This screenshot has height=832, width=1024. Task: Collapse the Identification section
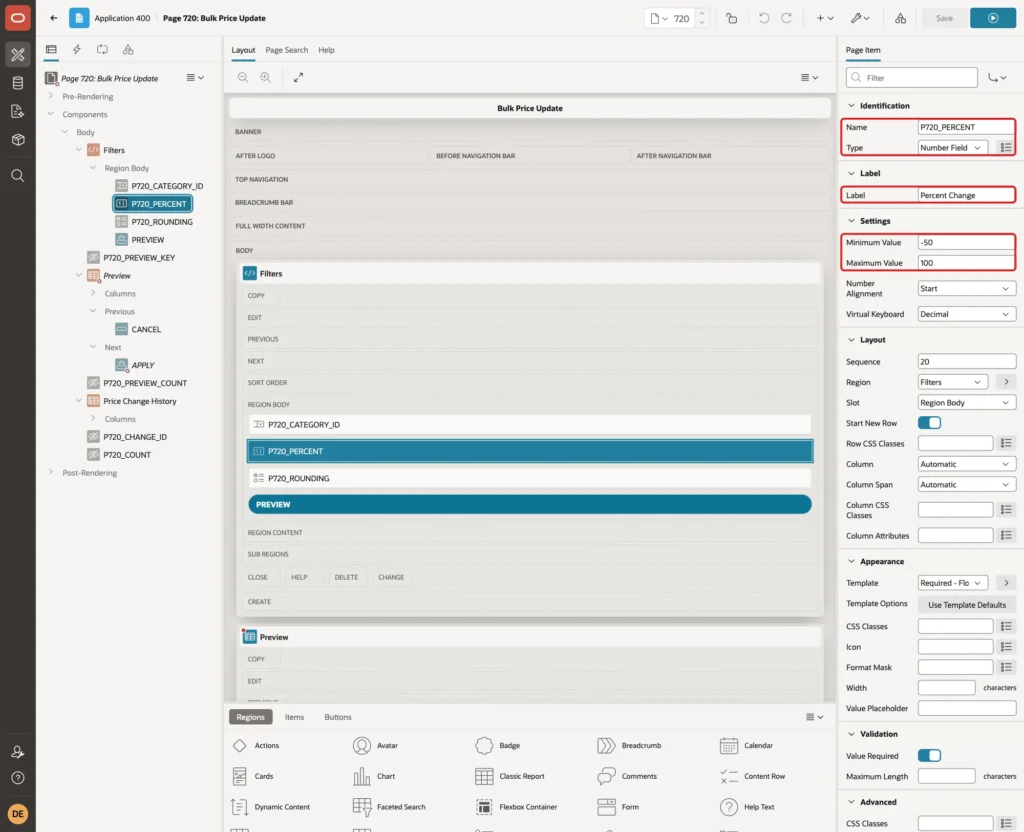(851, 106)
